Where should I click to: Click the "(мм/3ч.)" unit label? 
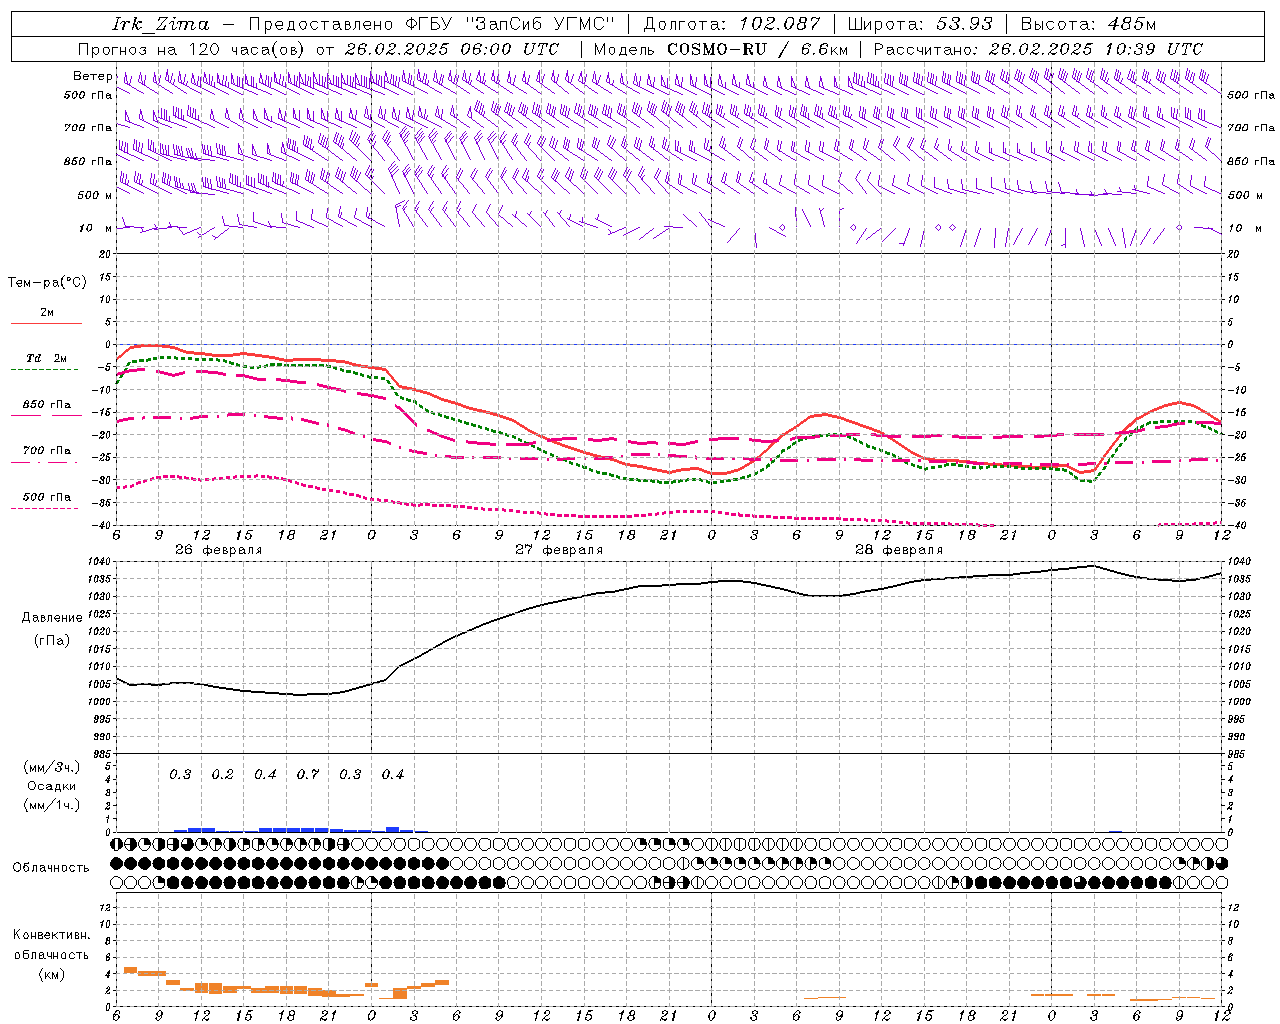pos(52,767)
